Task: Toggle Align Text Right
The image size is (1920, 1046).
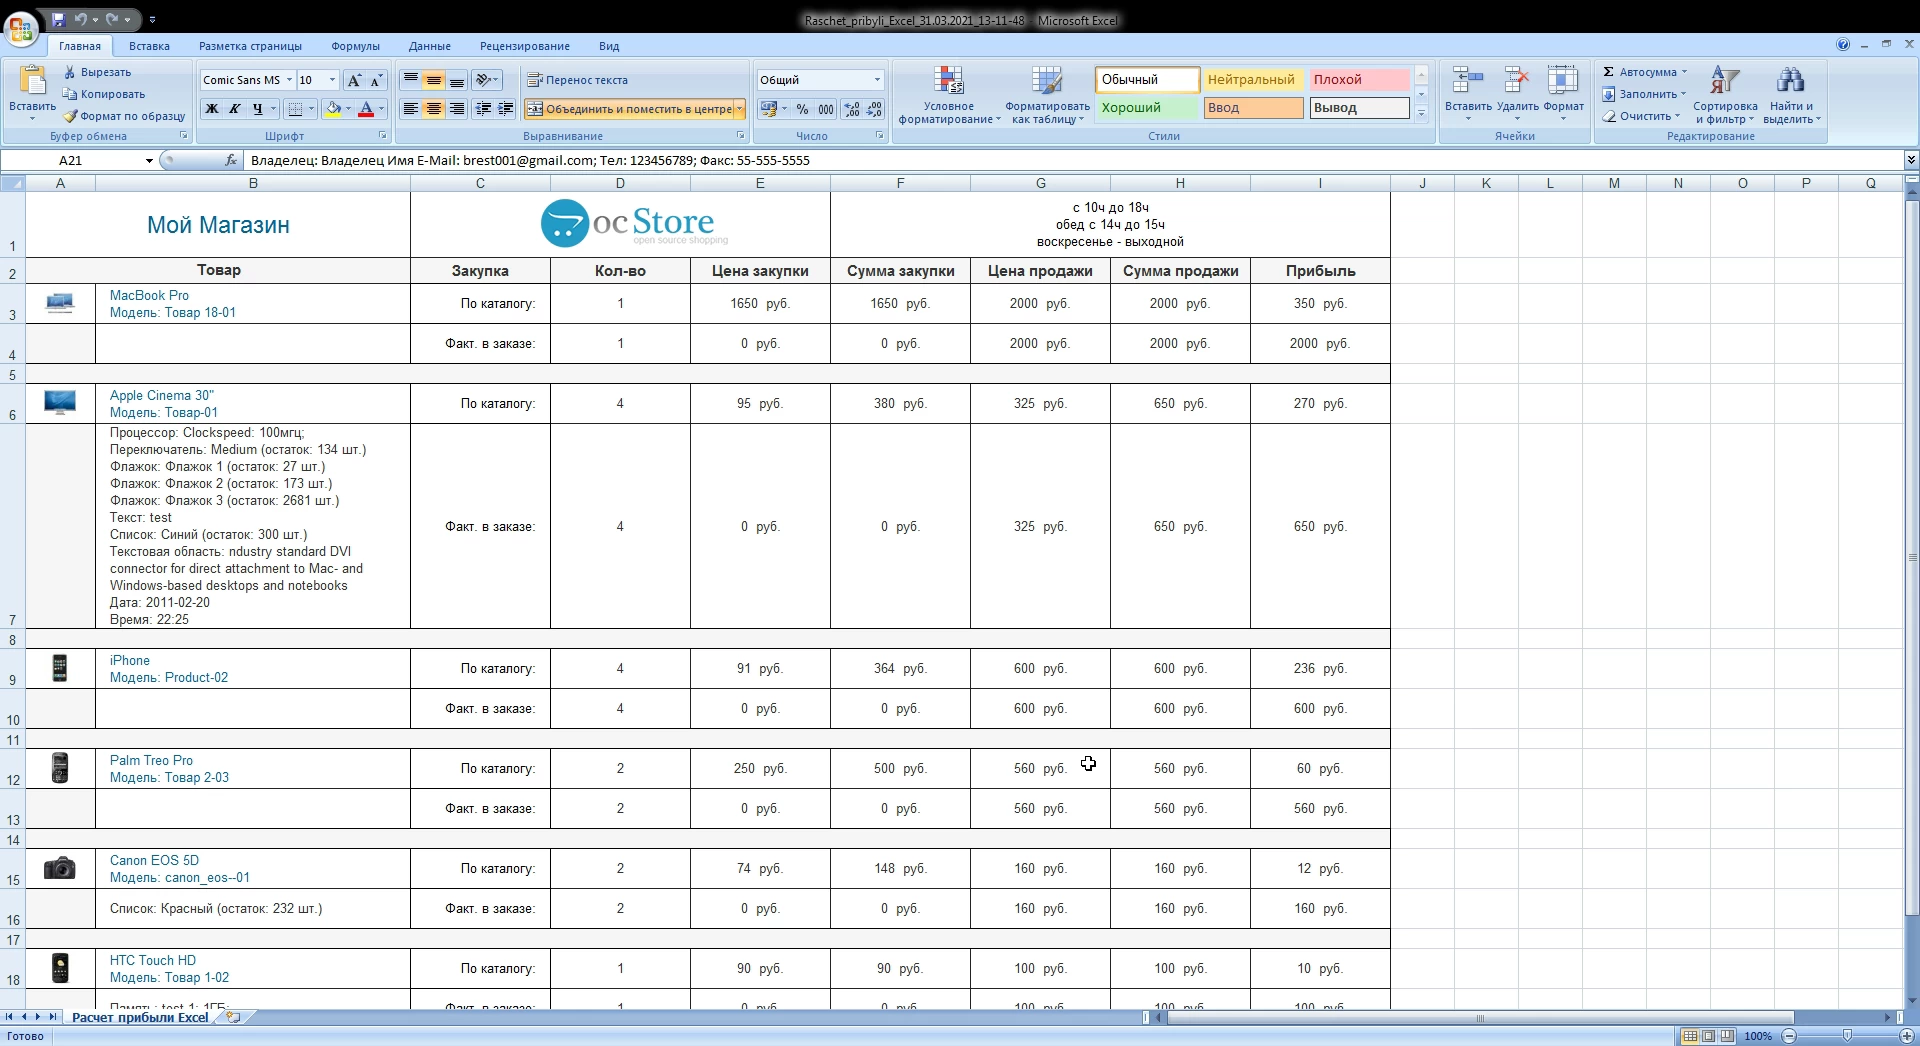Action: pos(456,109)
